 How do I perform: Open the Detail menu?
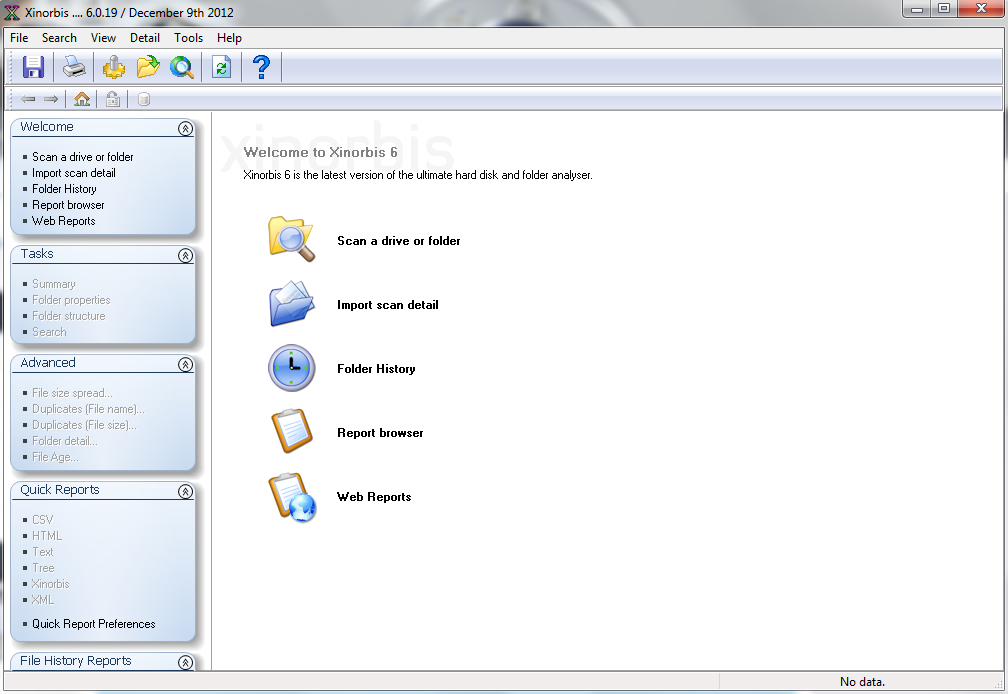[145, 38]
